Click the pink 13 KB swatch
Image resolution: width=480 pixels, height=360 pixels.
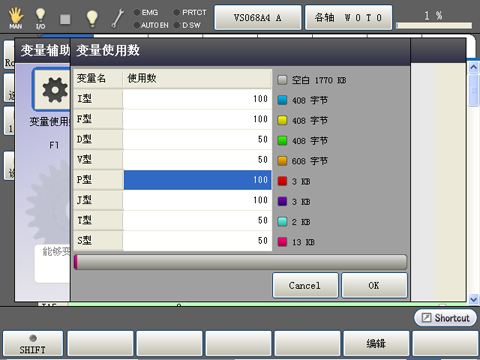[282, 242]
